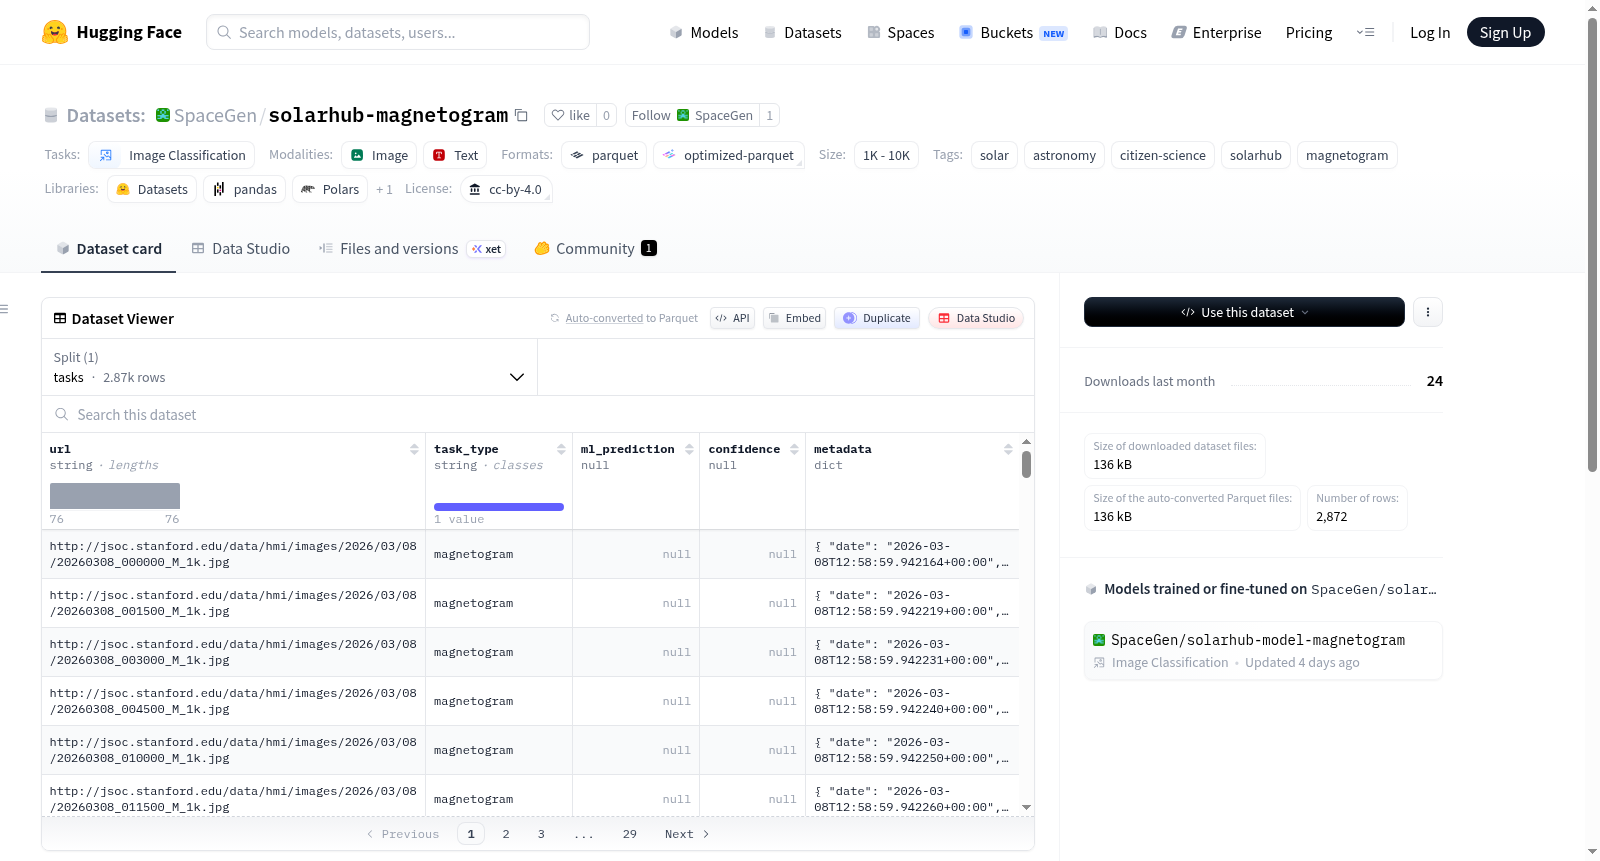Screen dimensions: 1600x861
Task: Open the Use this dataset dropdown
Action: pyautogui.click(x=1244, y=312)
